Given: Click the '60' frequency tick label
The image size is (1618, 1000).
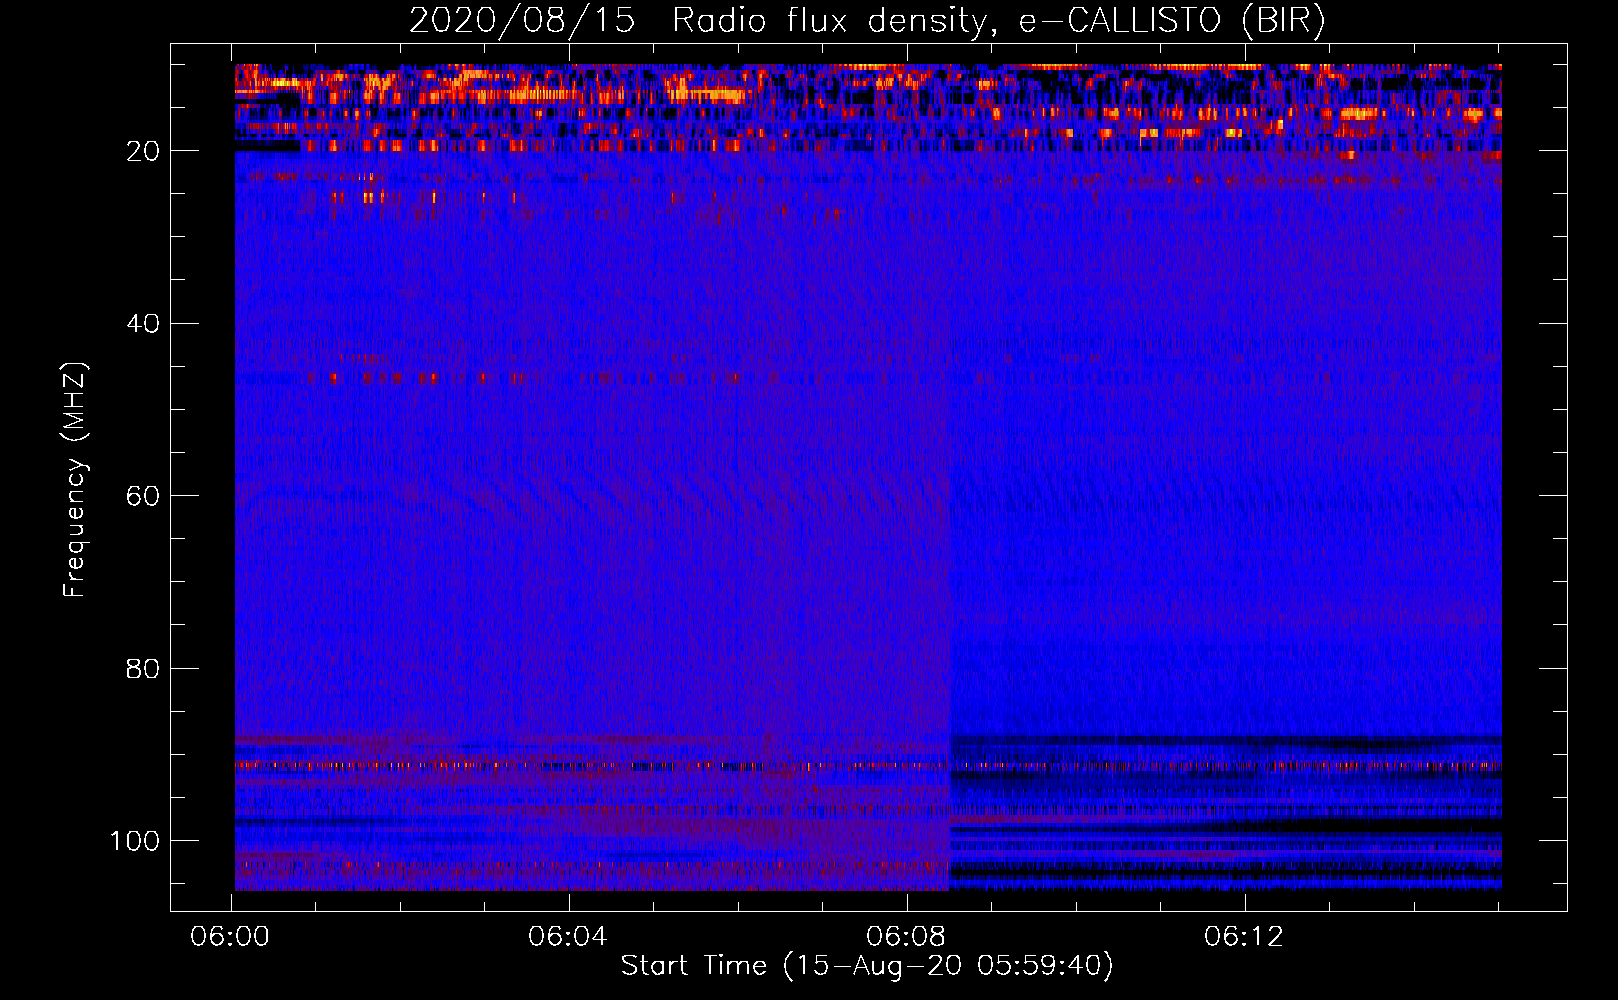Looking at the screenshot, I should pos(143,497).
